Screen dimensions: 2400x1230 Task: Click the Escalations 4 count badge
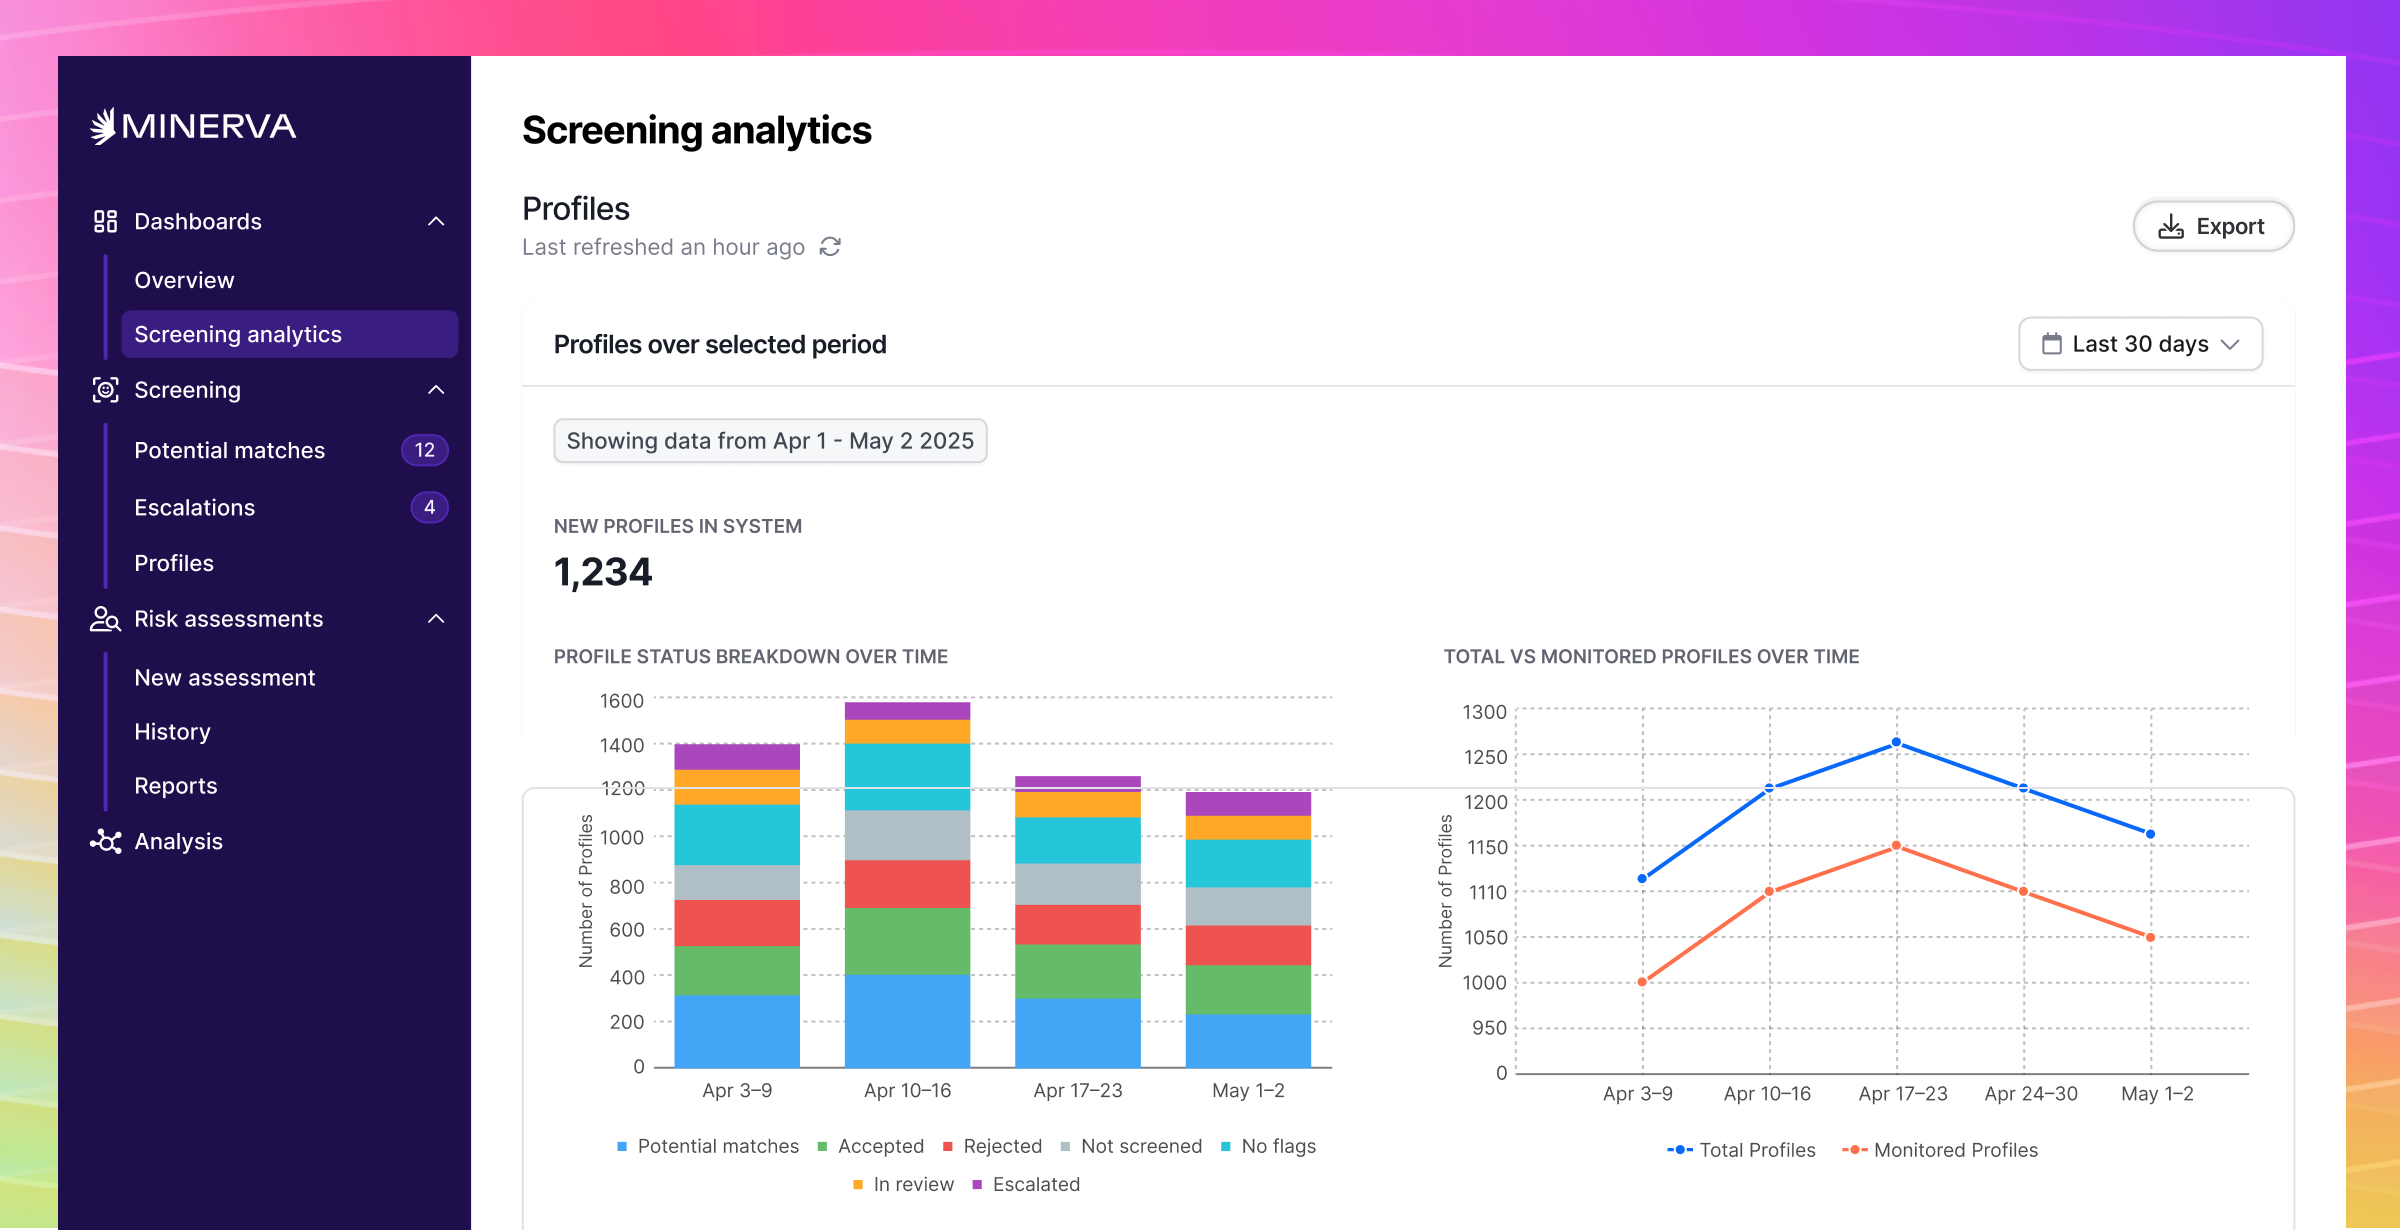429,507
